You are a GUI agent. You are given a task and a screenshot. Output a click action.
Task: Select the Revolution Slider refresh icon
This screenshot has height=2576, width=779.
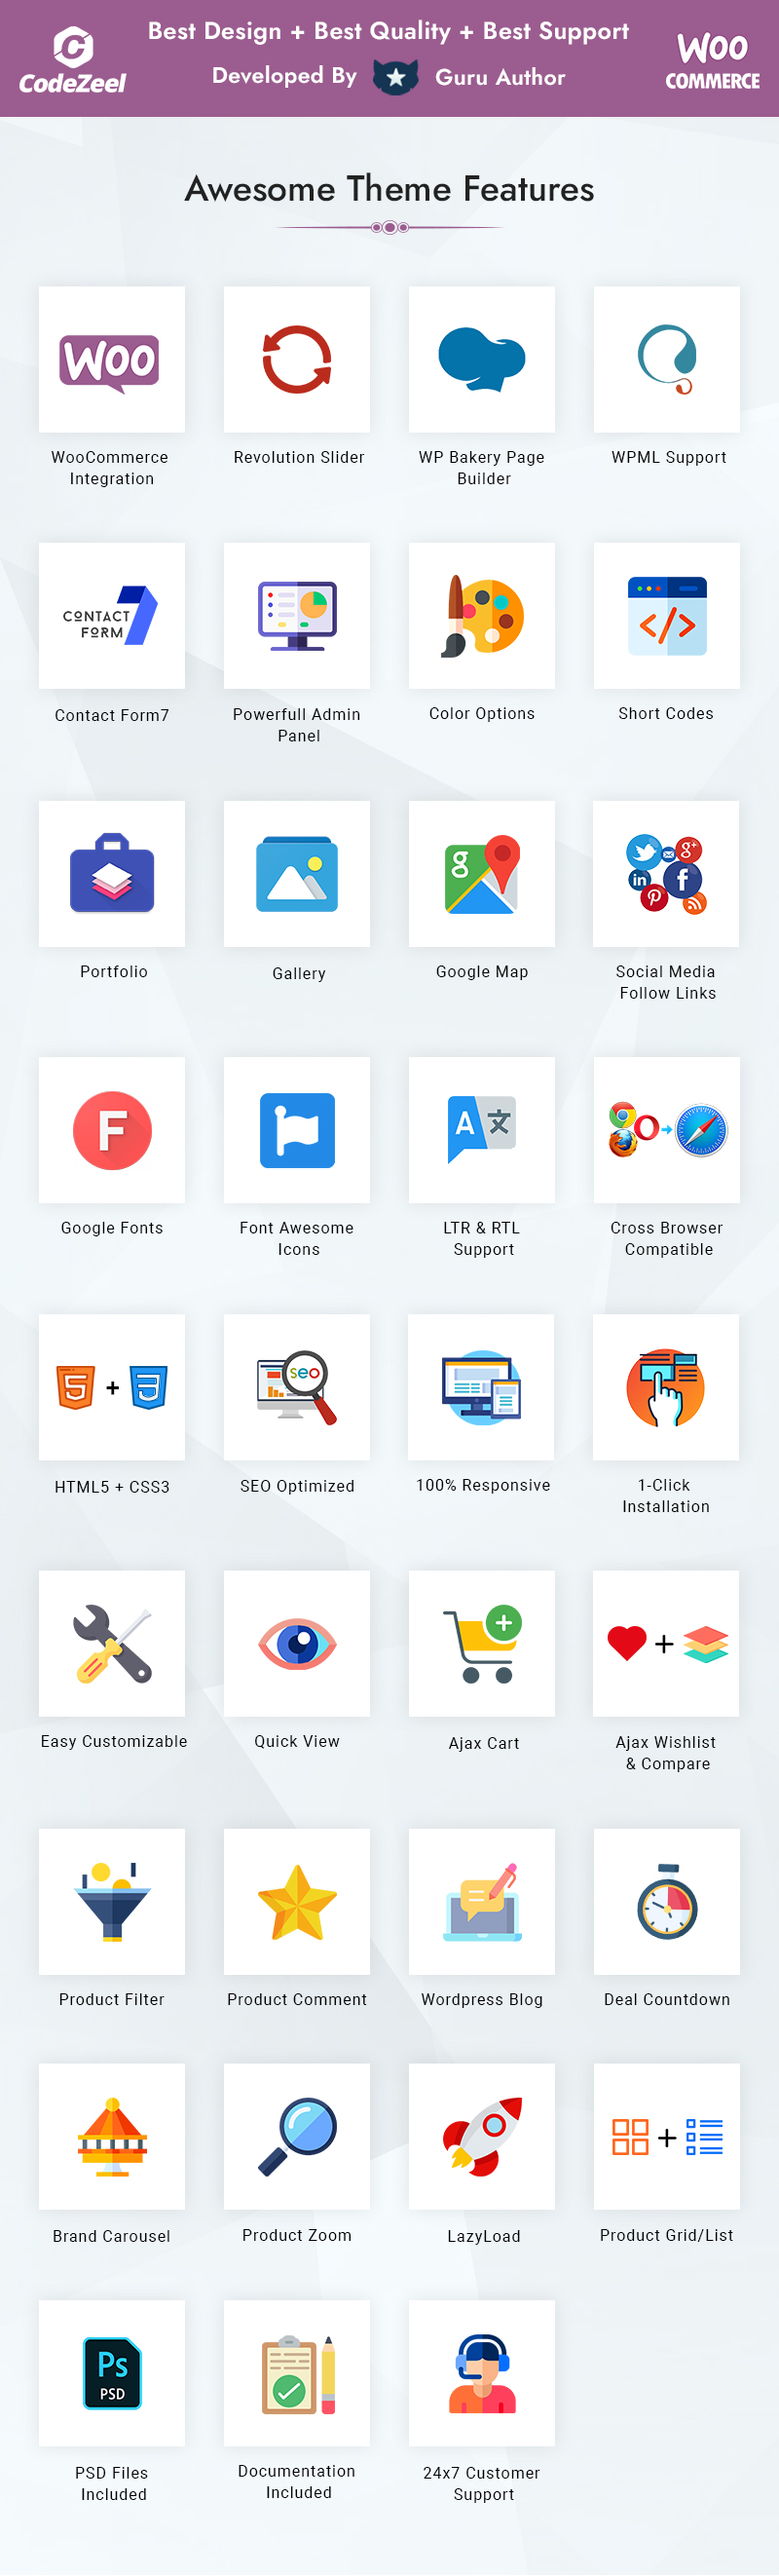[297, 360]
